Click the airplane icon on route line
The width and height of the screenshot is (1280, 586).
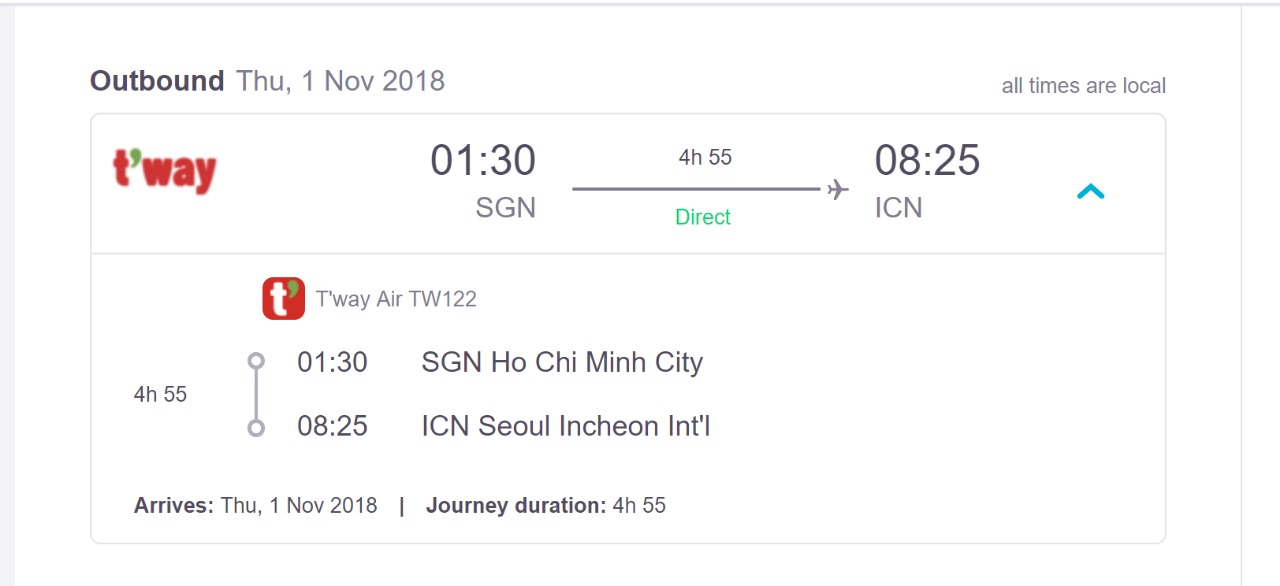[x=837, y=189]
